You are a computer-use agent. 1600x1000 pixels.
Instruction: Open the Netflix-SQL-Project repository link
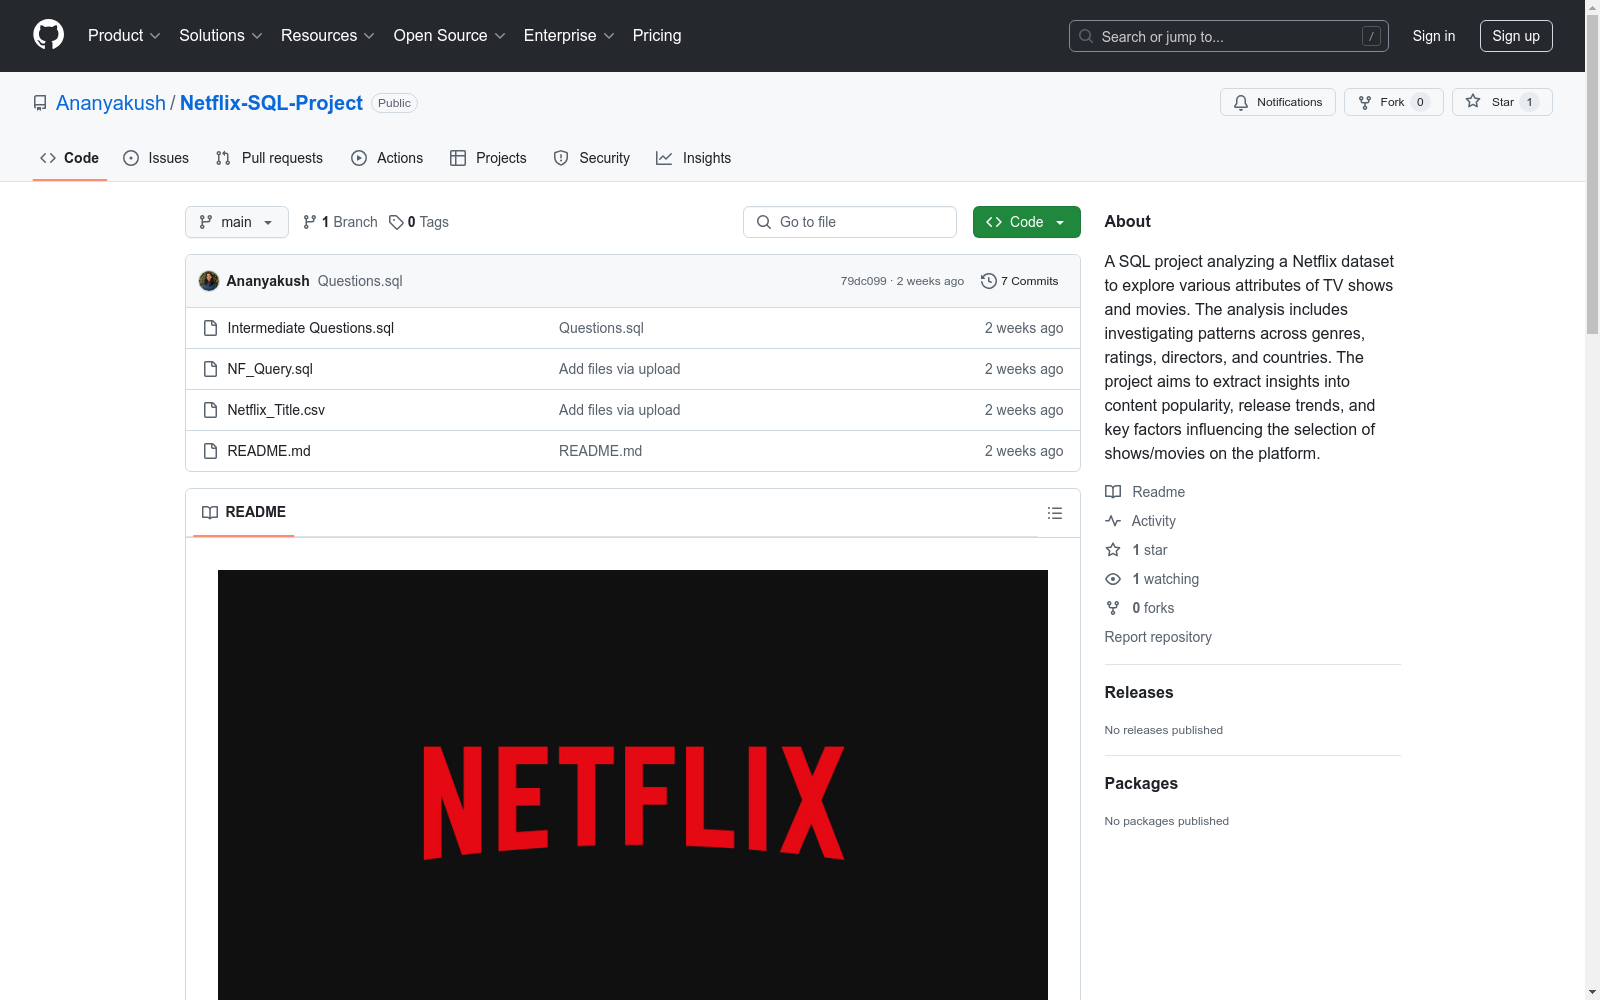click(x=271, y=103)
